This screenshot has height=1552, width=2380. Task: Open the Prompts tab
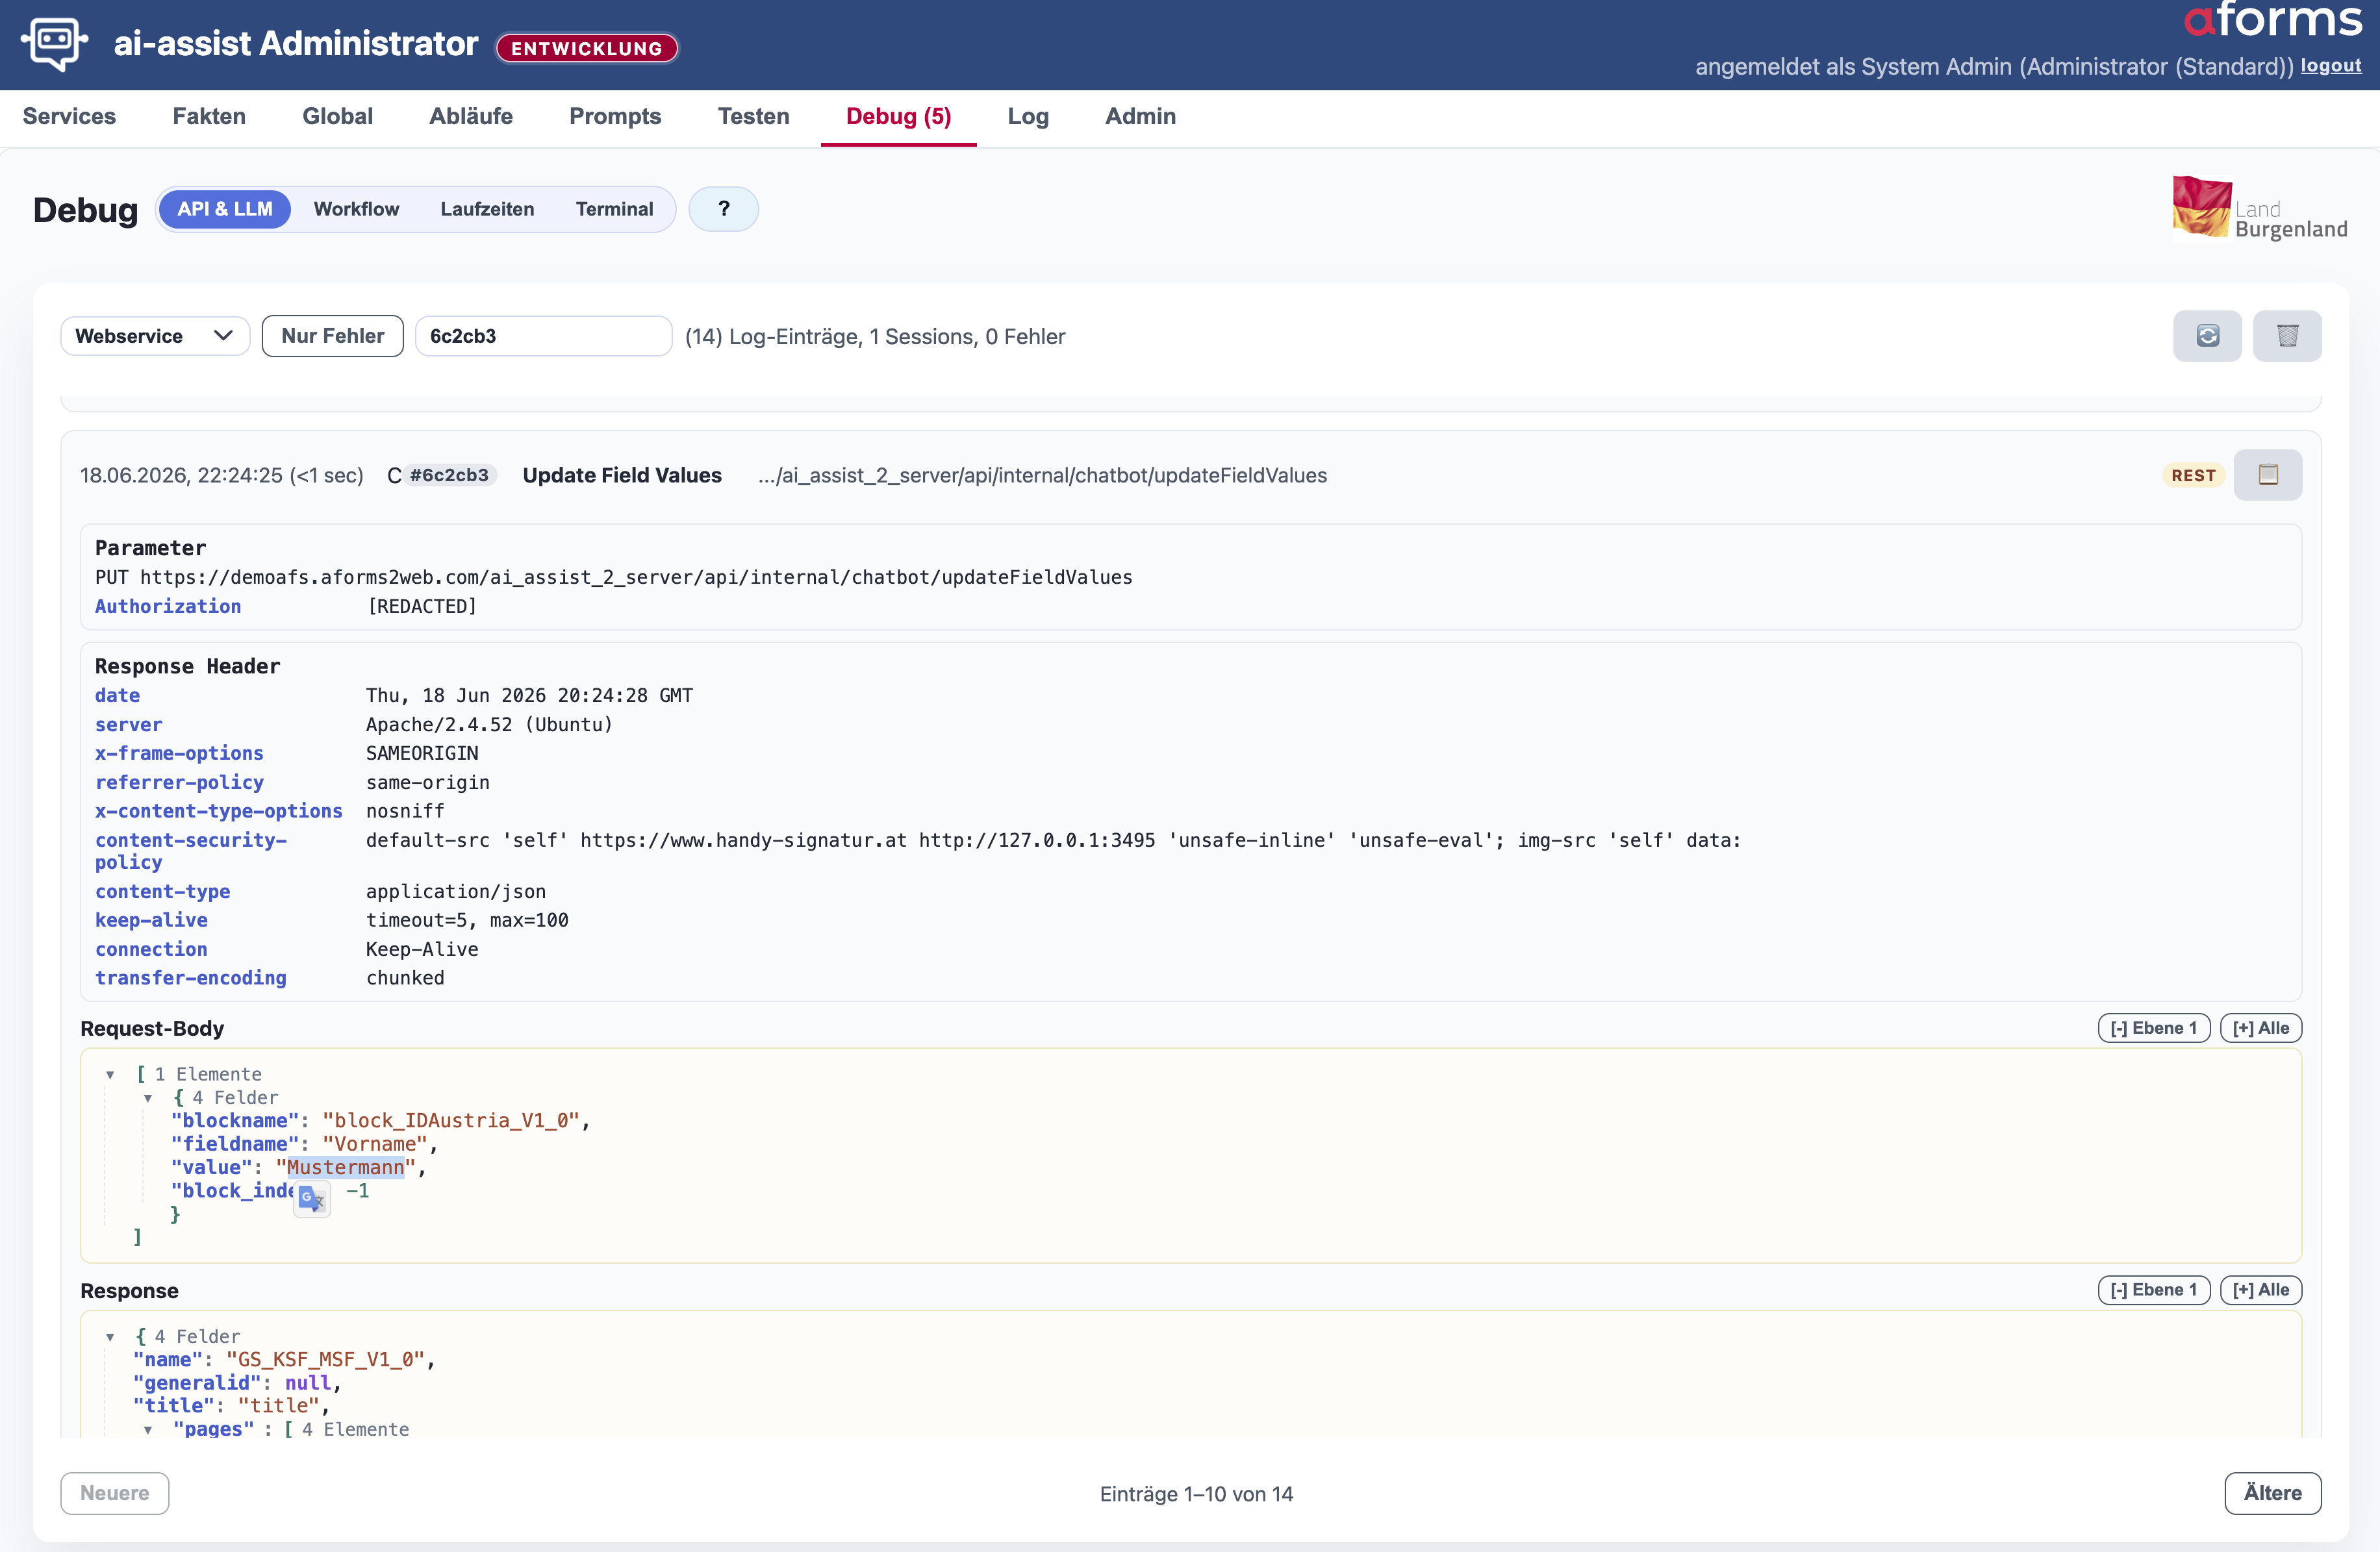click(x=615, y=116)
